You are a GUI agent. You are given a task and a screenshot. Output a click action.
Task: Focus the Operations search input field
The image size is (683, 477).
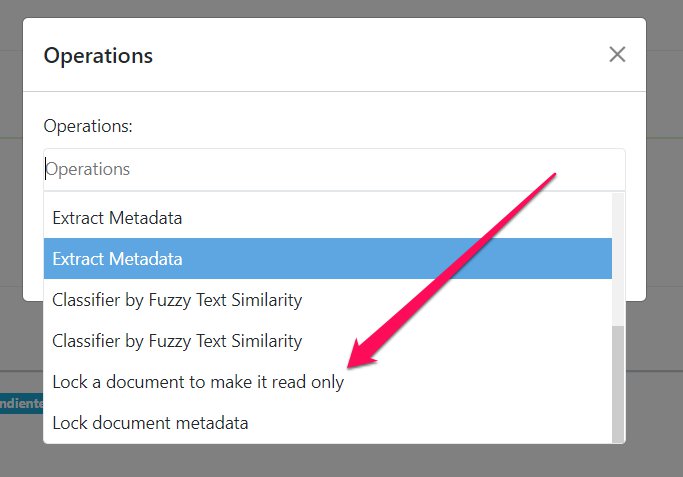click(x=334, y=169)
